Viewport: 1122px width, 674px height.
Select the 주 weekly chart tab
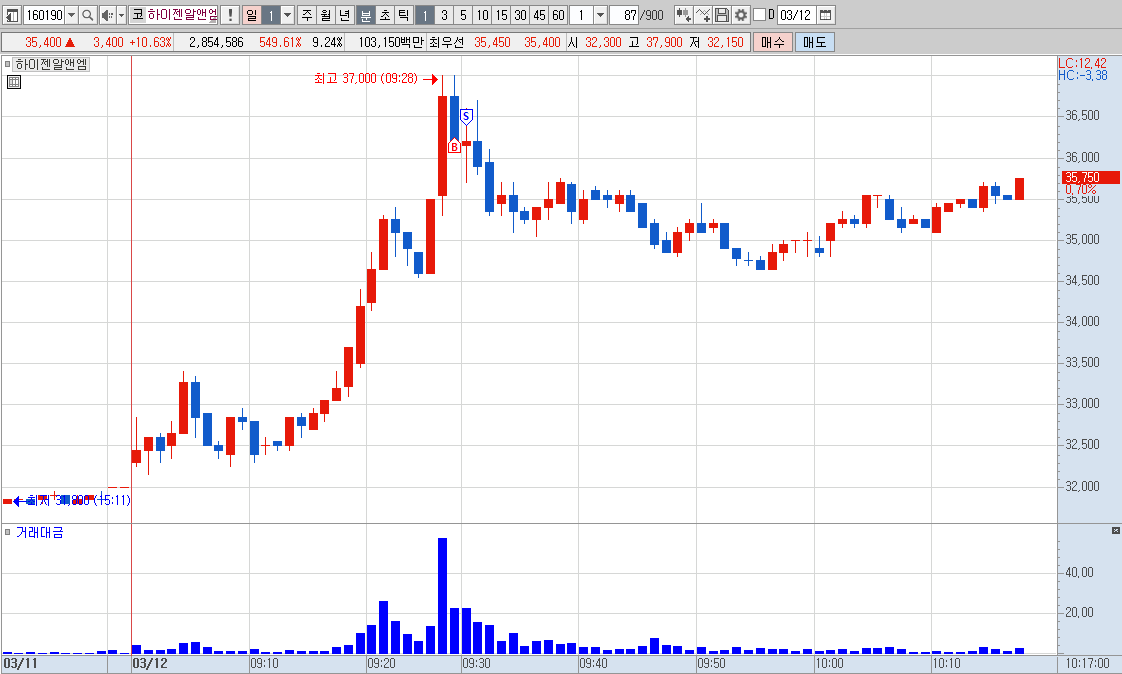pyautogui.click(x=306, y=15)
